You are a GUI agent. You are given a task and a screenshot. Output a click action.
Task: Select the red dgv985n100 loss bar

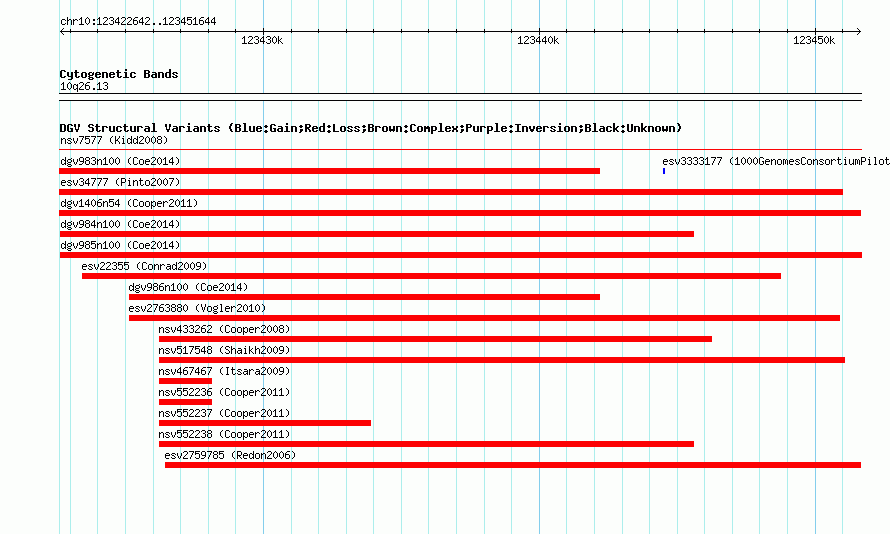pos(461,255)
